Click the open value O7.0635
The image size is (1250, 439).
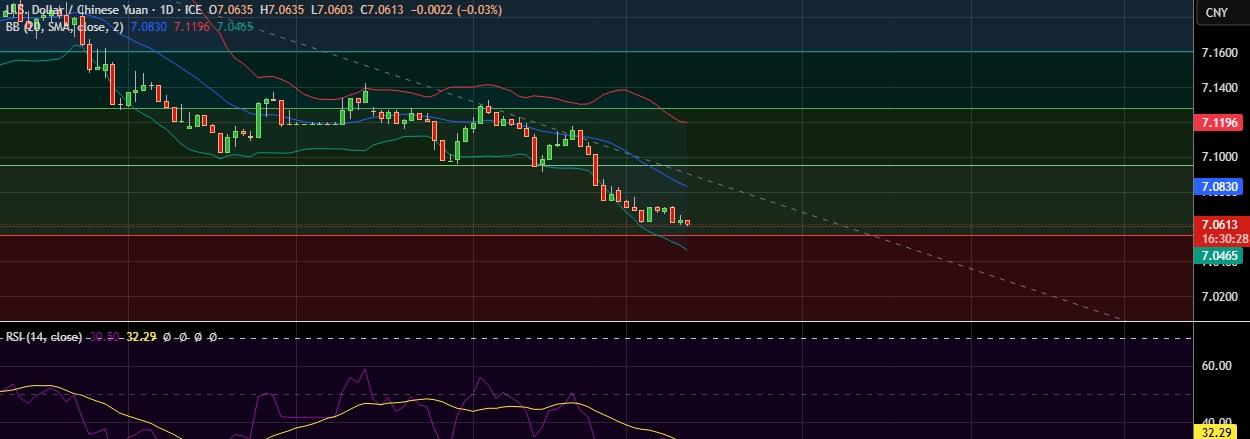pyautogui.click(x=231, y=9)
